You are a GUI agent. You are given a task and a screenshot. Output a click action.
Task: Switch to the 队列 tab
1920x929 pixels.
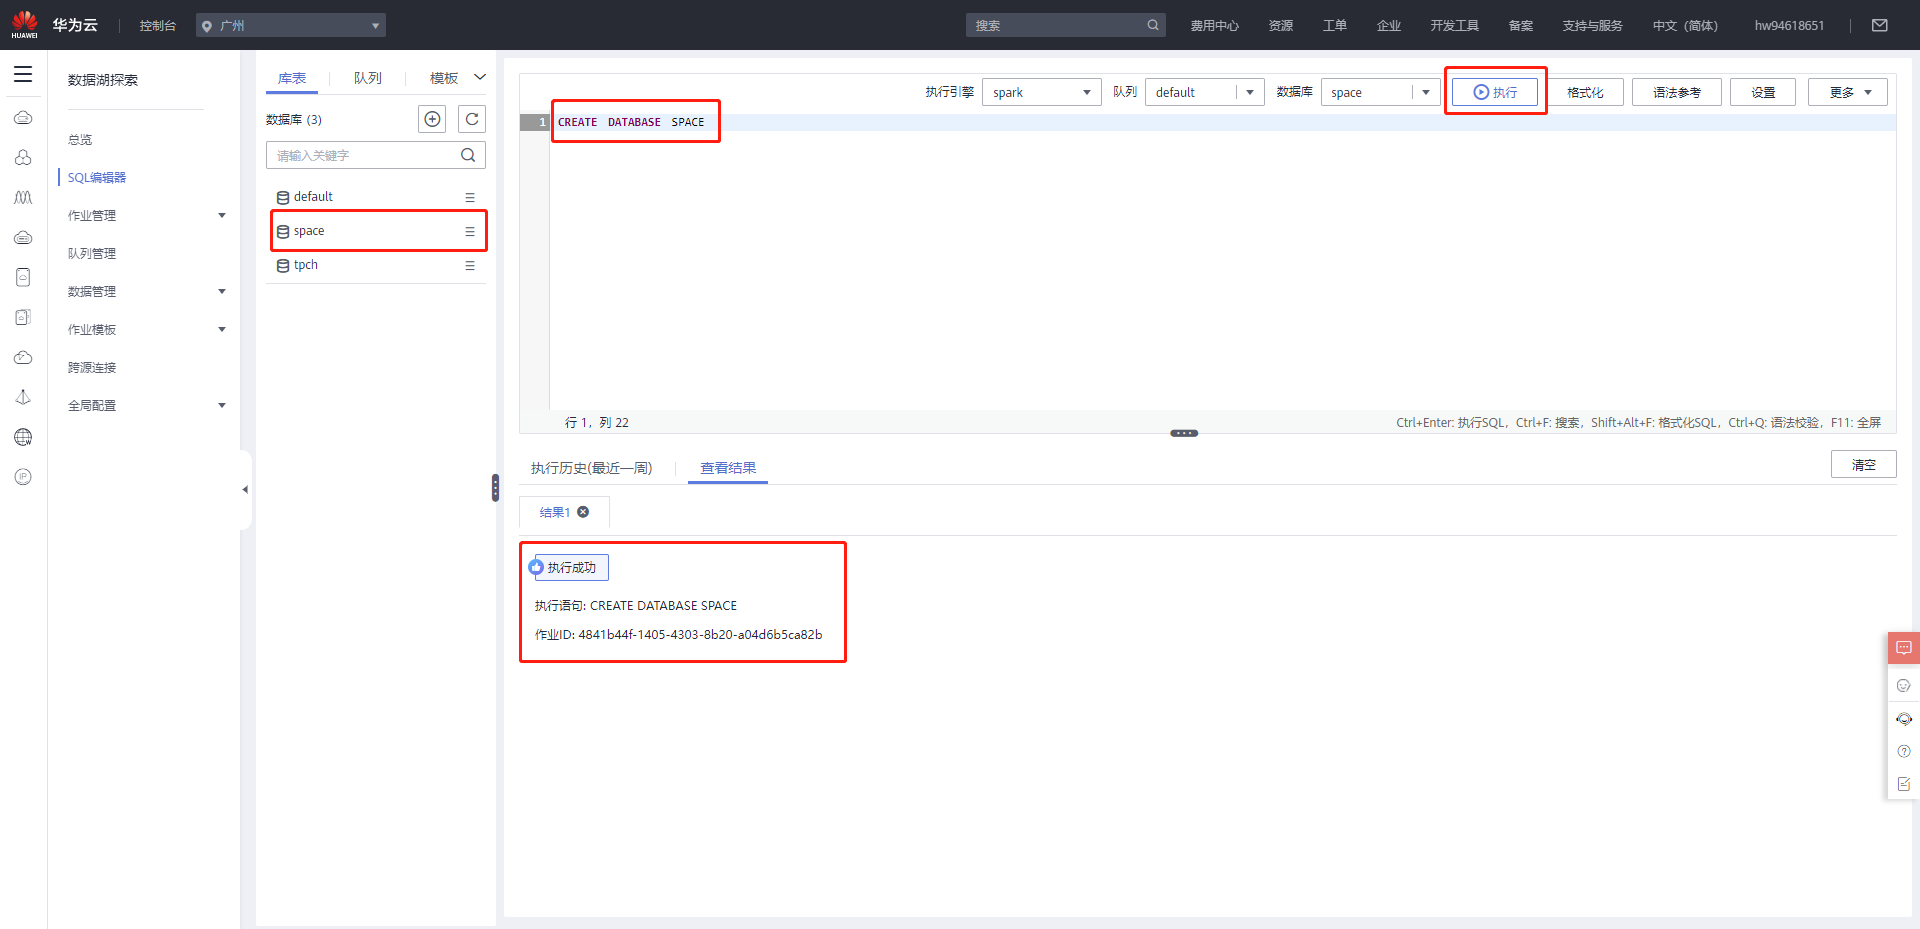[x=368, y=78]
